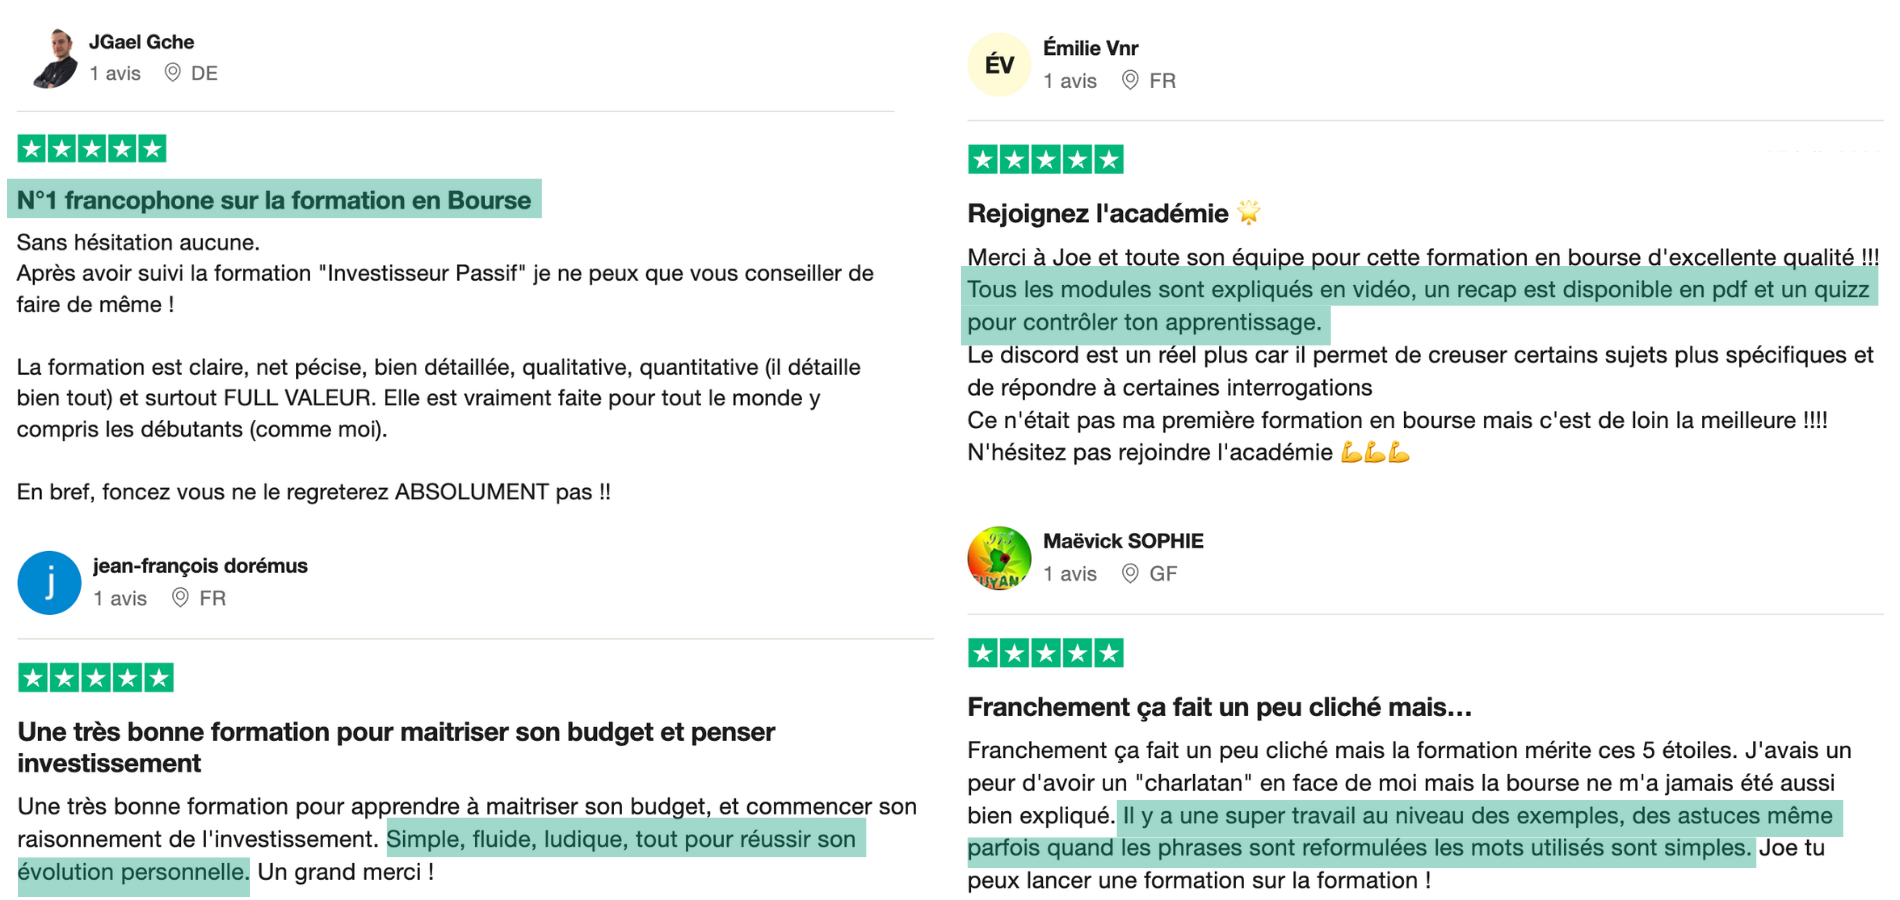Click the five-star rating on JGael's review
The image size is (1900, 900).
(92, 149)
